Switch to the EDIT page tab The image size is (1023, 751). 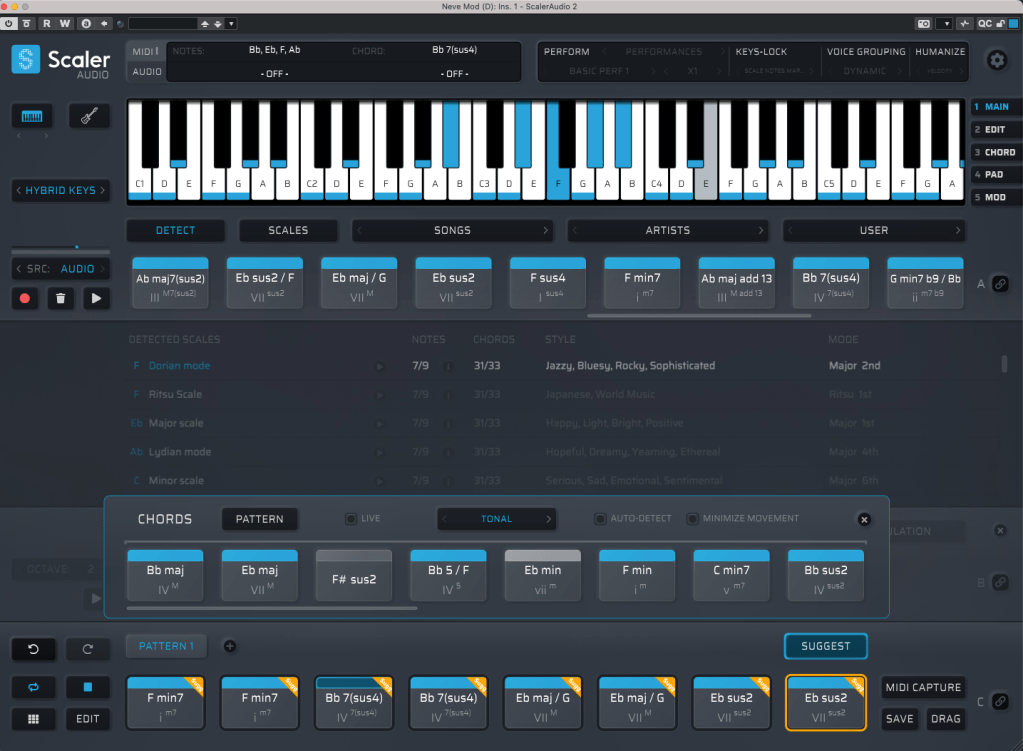click(995, 129)
